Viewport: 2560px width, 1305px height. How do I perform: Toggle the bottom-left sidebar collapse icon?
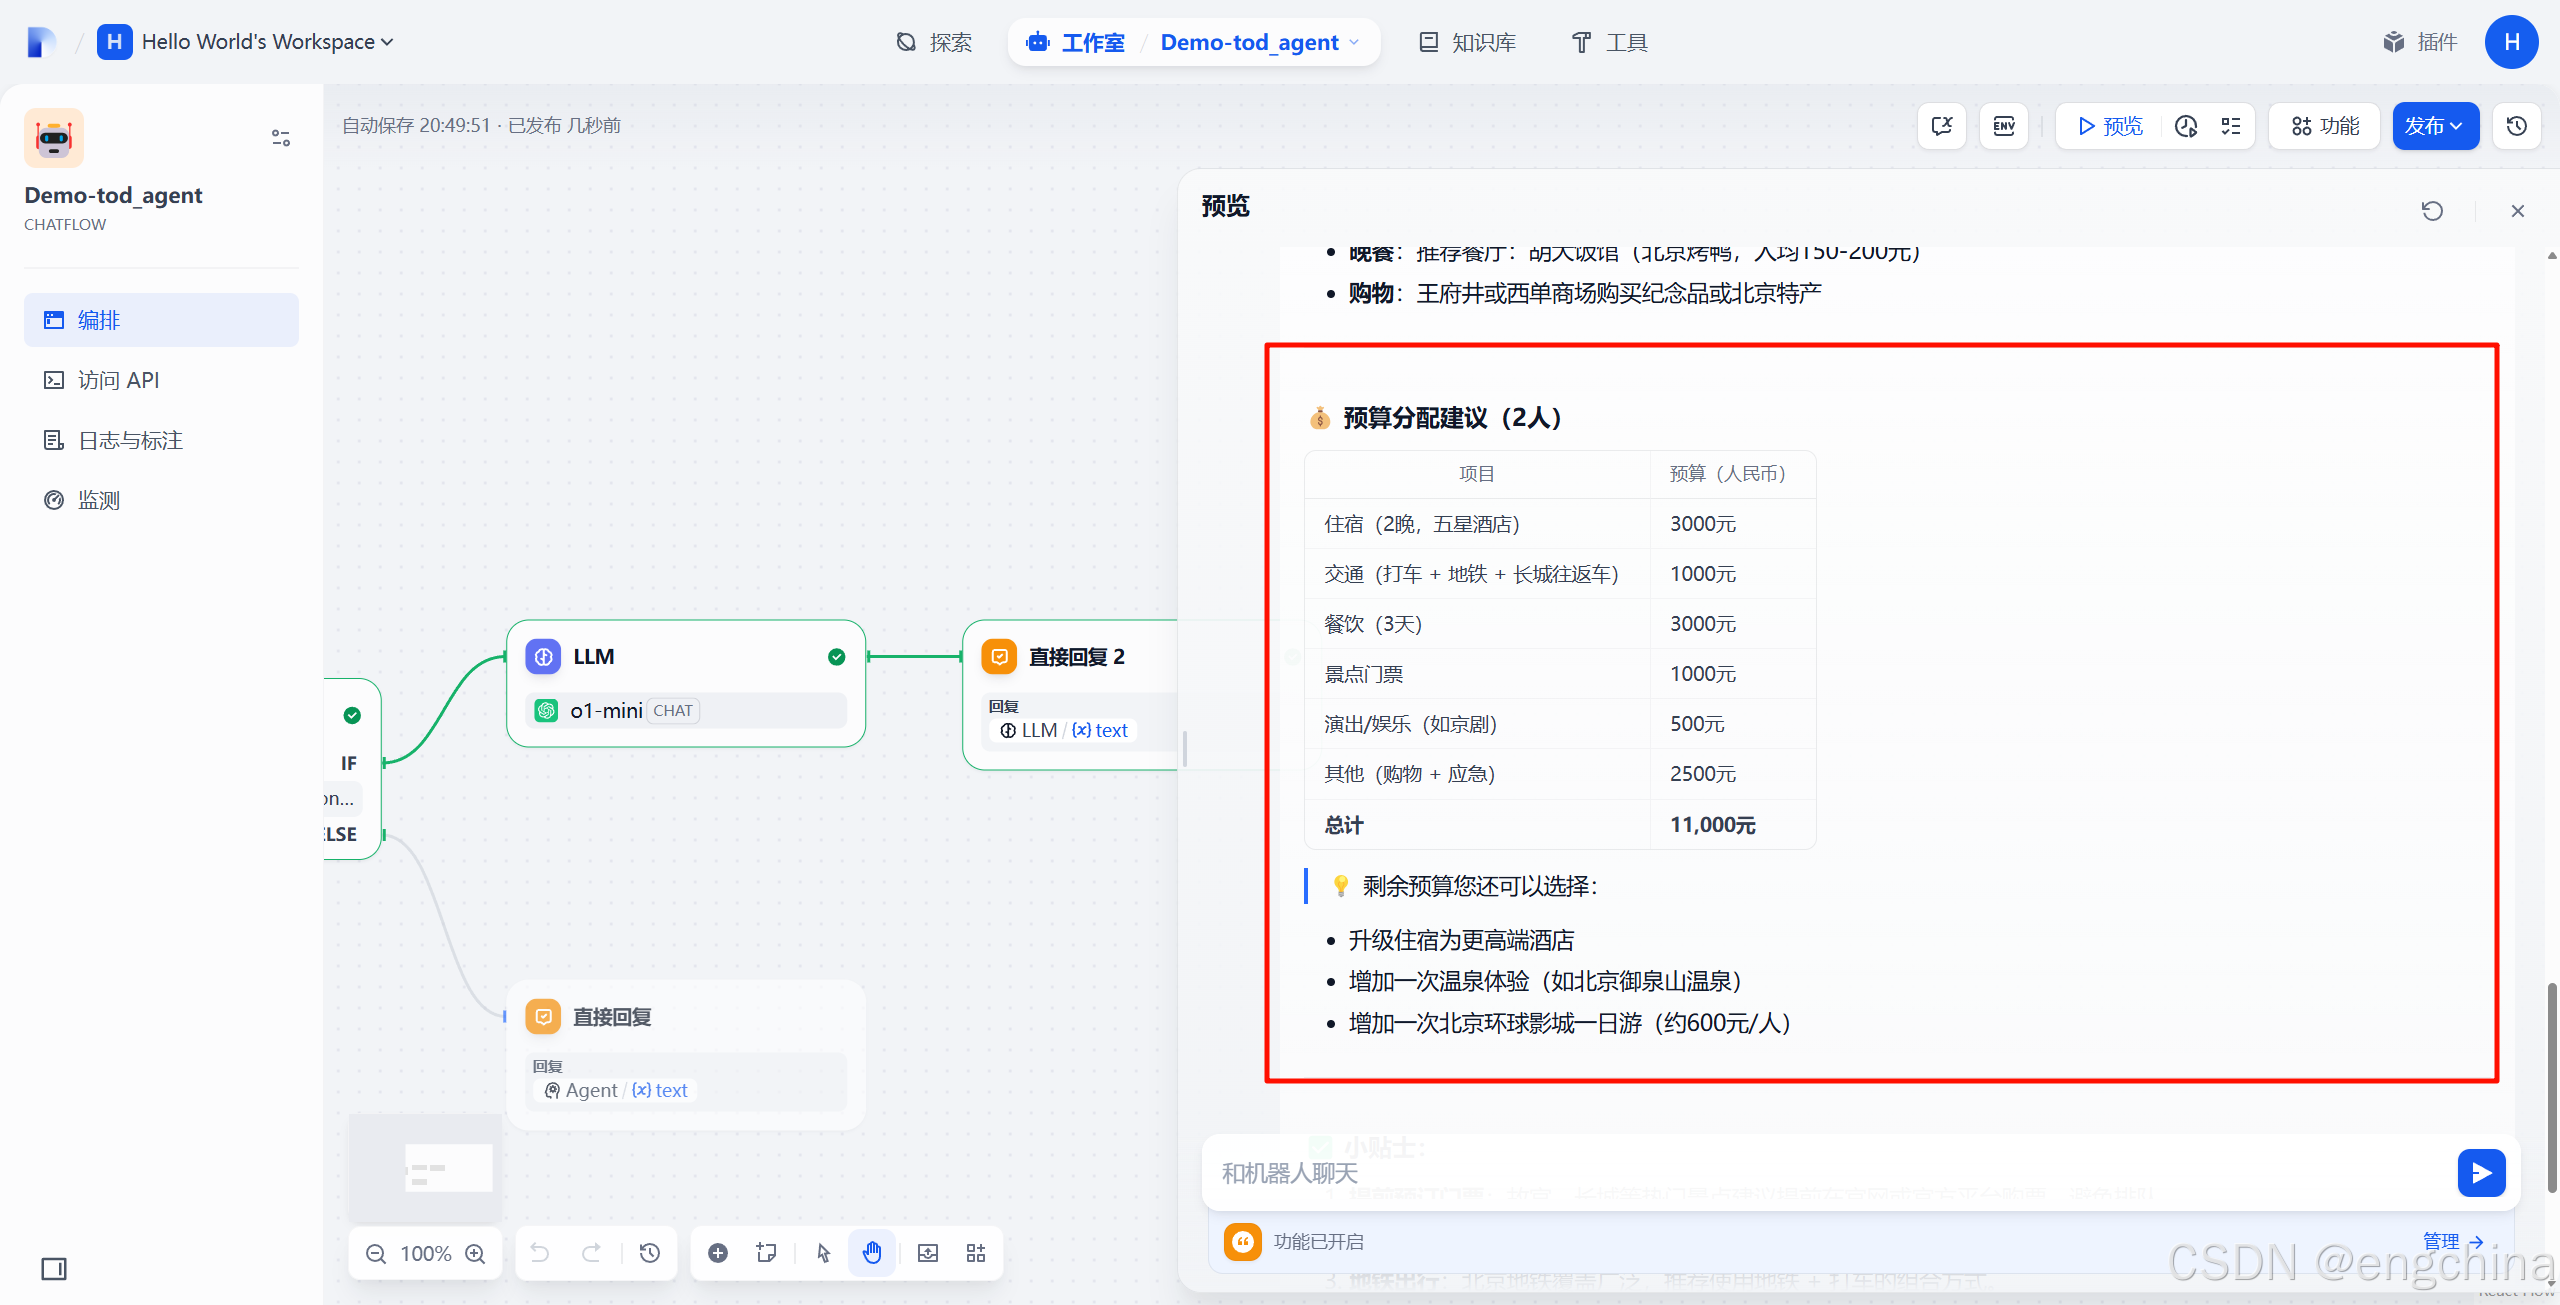pyautogui.click(x=54, y=1269)
